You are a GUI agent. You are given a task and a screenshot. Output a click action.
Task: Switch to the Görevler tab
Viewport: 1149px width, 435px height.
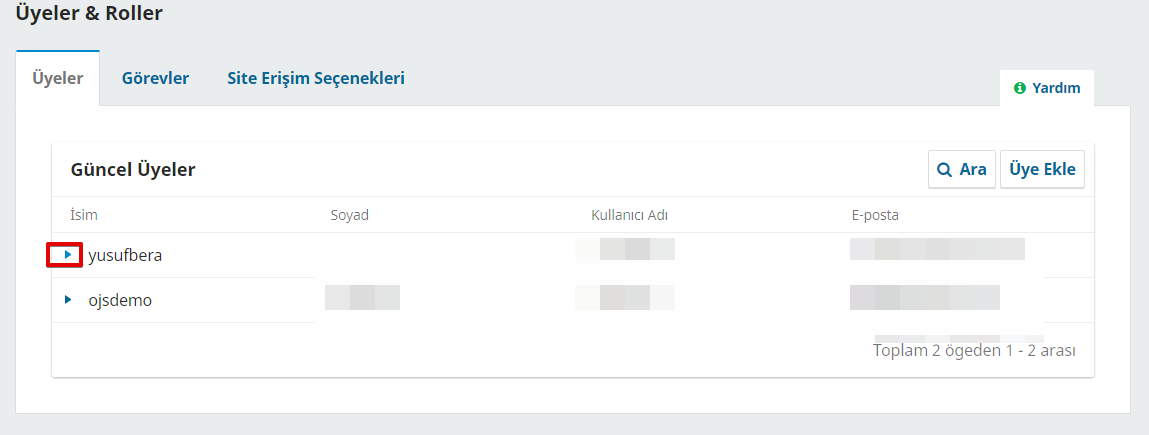pyautogui.click(x=155, y=78)
